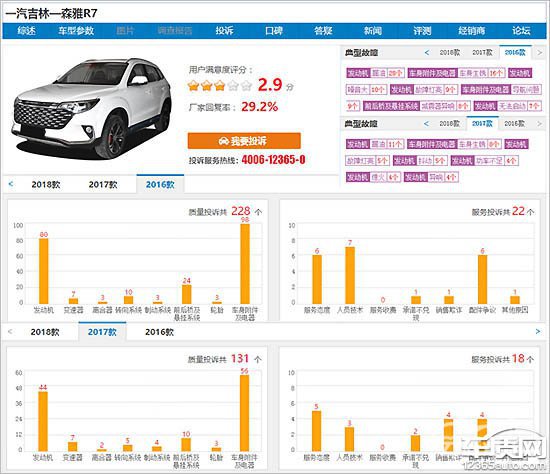The height and width of the screenshot is (474, 550).
Task: Click the page title 一汽吉林—森雅R7
Action: point(51,13)
